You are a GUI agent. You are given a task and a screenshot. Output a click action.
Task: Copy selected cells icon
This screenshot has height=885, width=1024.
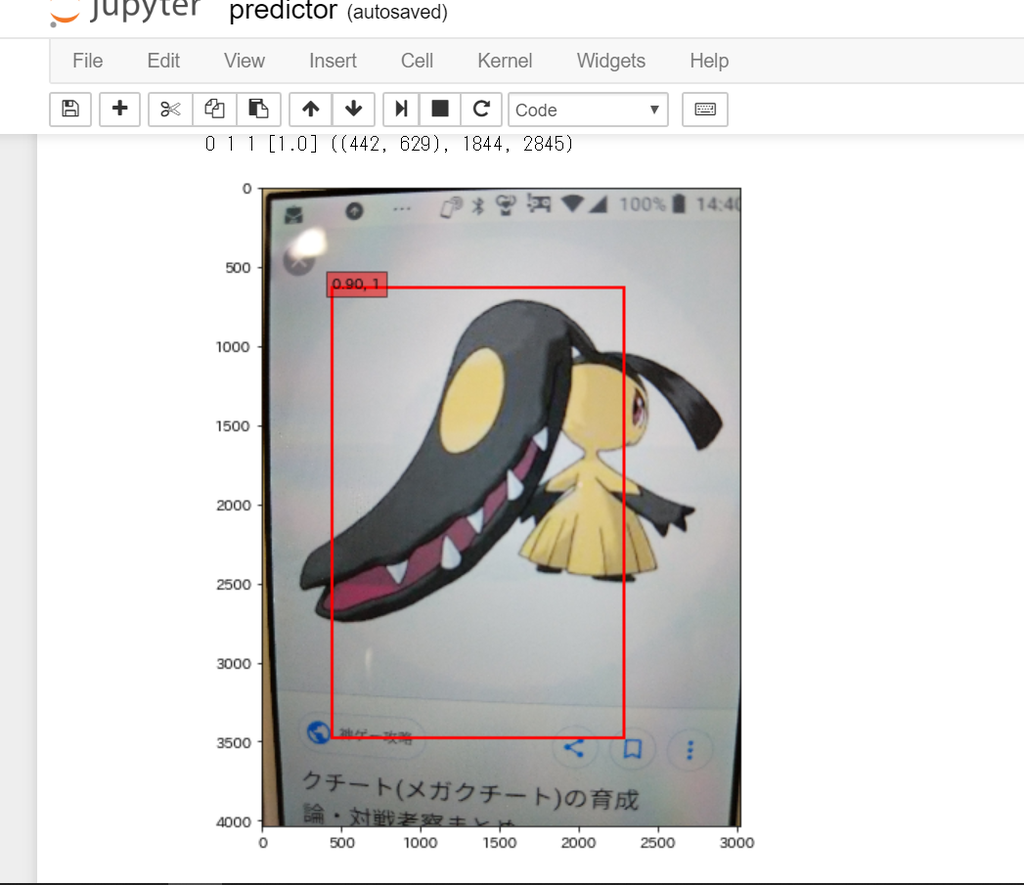[x=214, y=109]
